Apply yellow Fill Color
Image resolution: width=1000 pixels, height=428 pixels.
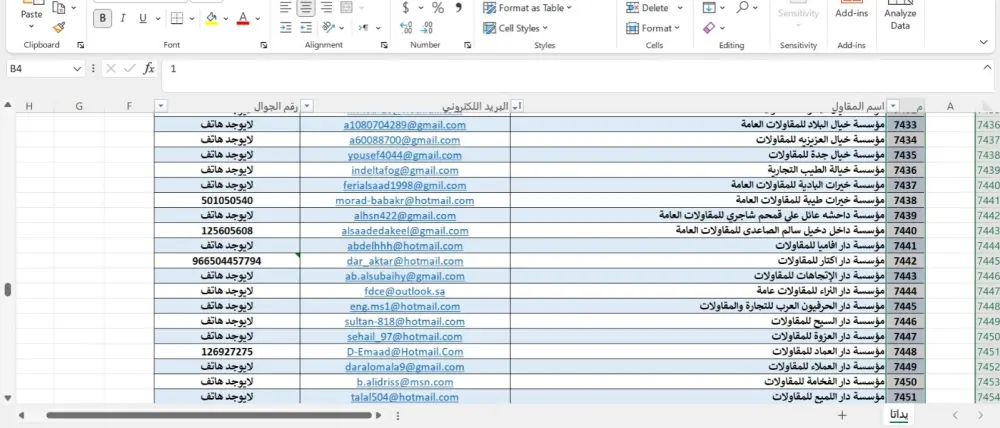tap(212, 18)
